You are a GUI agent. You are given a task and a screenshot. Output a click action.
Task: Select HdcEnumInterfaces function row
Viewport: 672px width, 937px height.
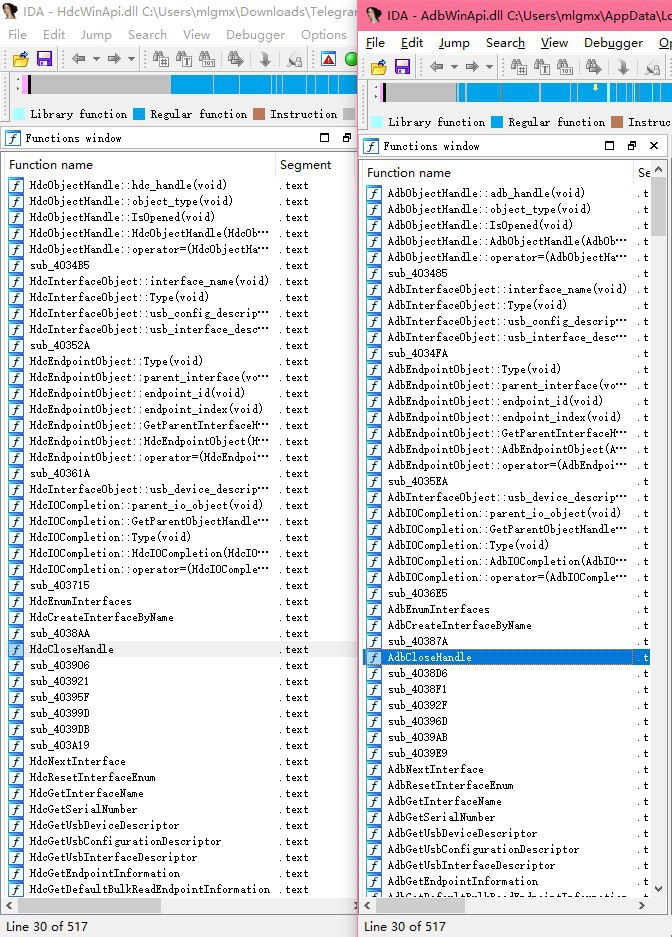pos(181,602)
